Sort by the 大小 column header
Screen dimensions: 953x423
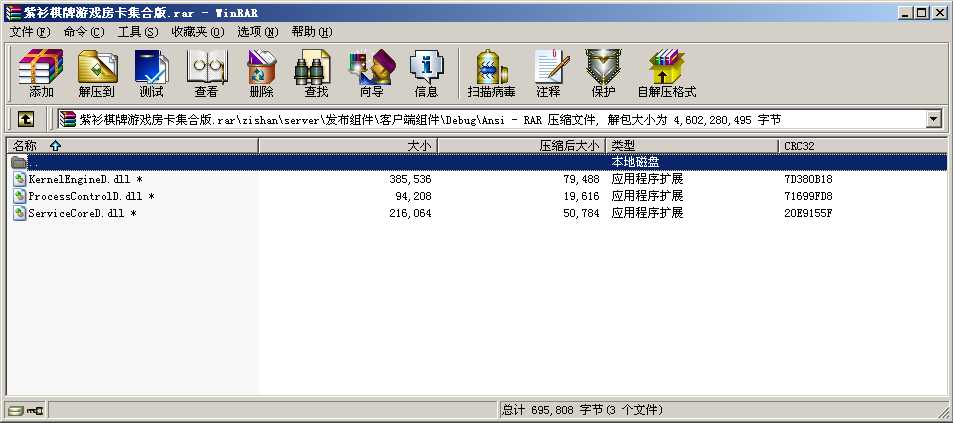click(x=348, y=146)
